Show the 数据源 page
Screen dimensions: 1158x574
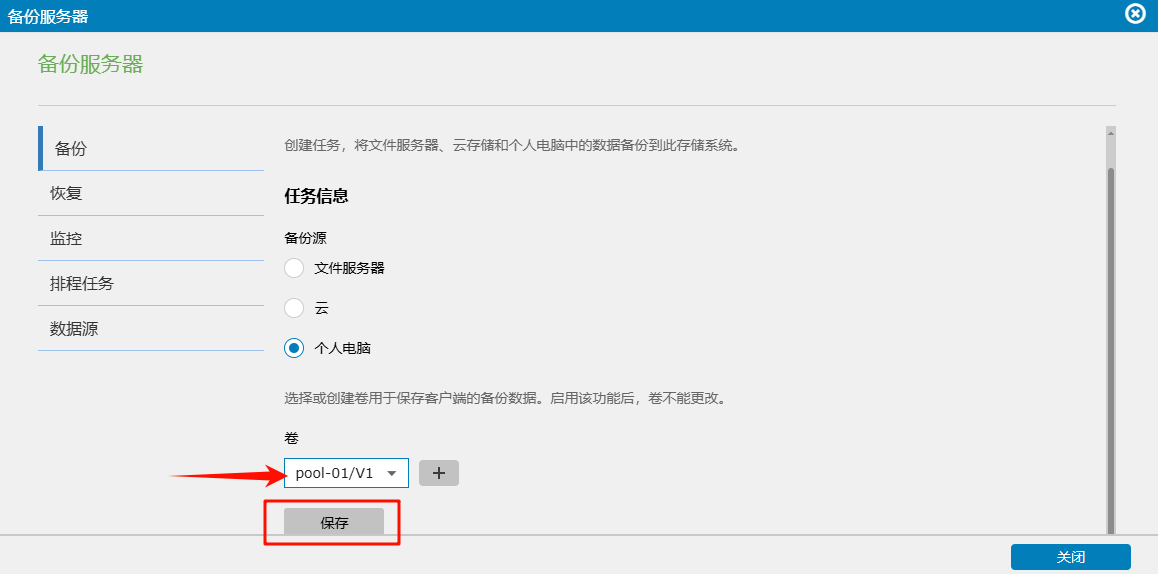(x=74, y=328)
